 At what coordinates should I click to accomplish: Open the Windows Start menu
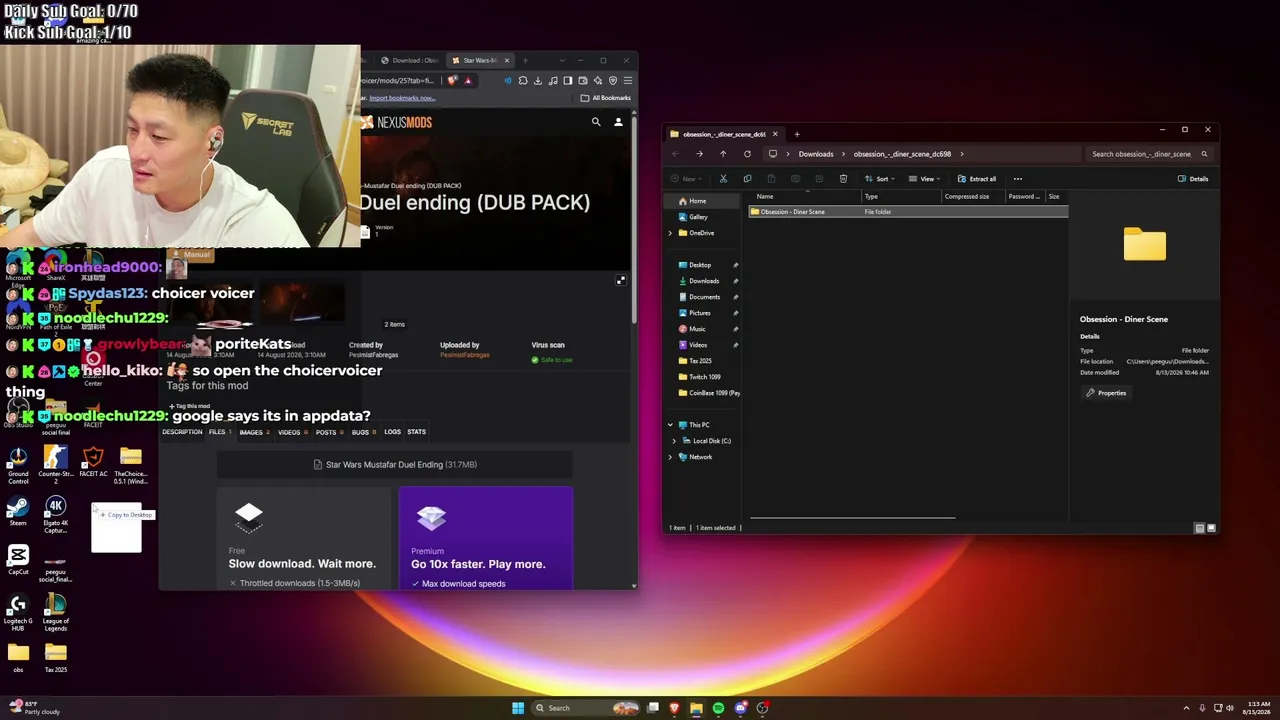click(x=518, y=708)
